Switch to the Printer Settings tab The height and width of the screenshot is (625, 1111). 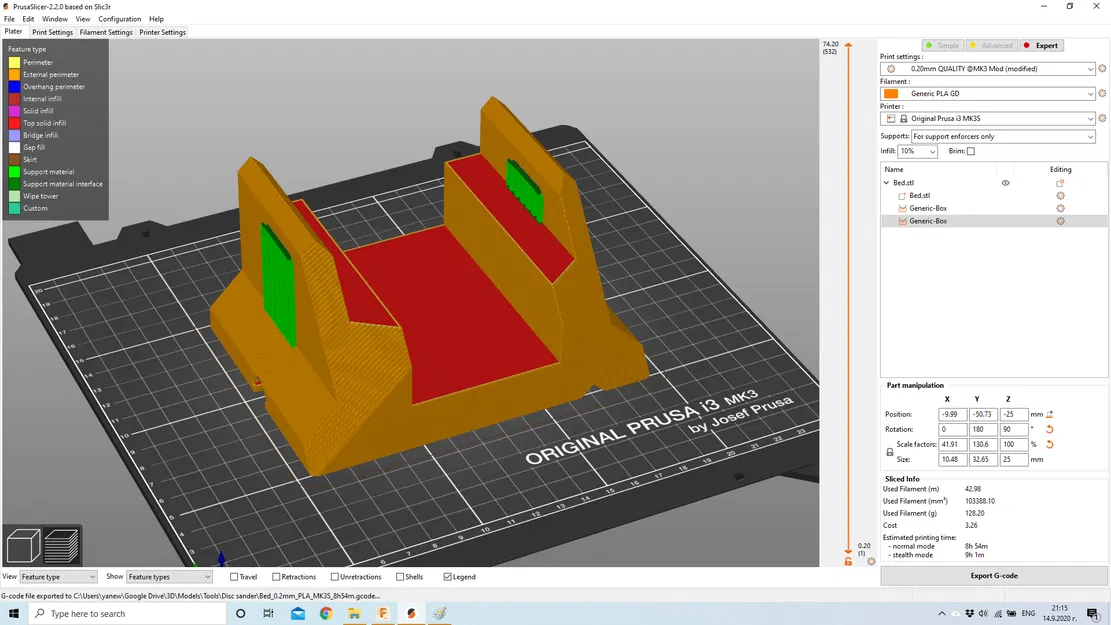162,32
